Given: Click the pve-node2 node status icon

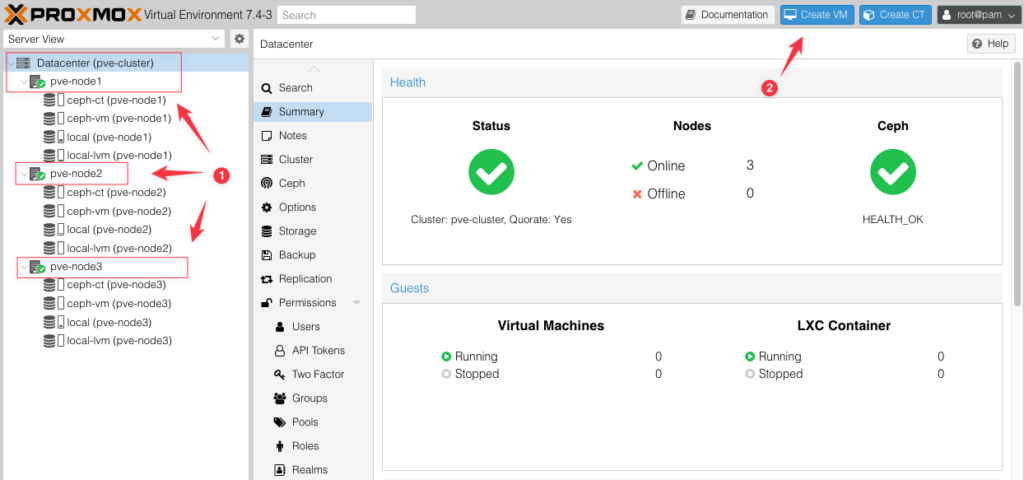Looking at the screenshot, I should 37,174.
